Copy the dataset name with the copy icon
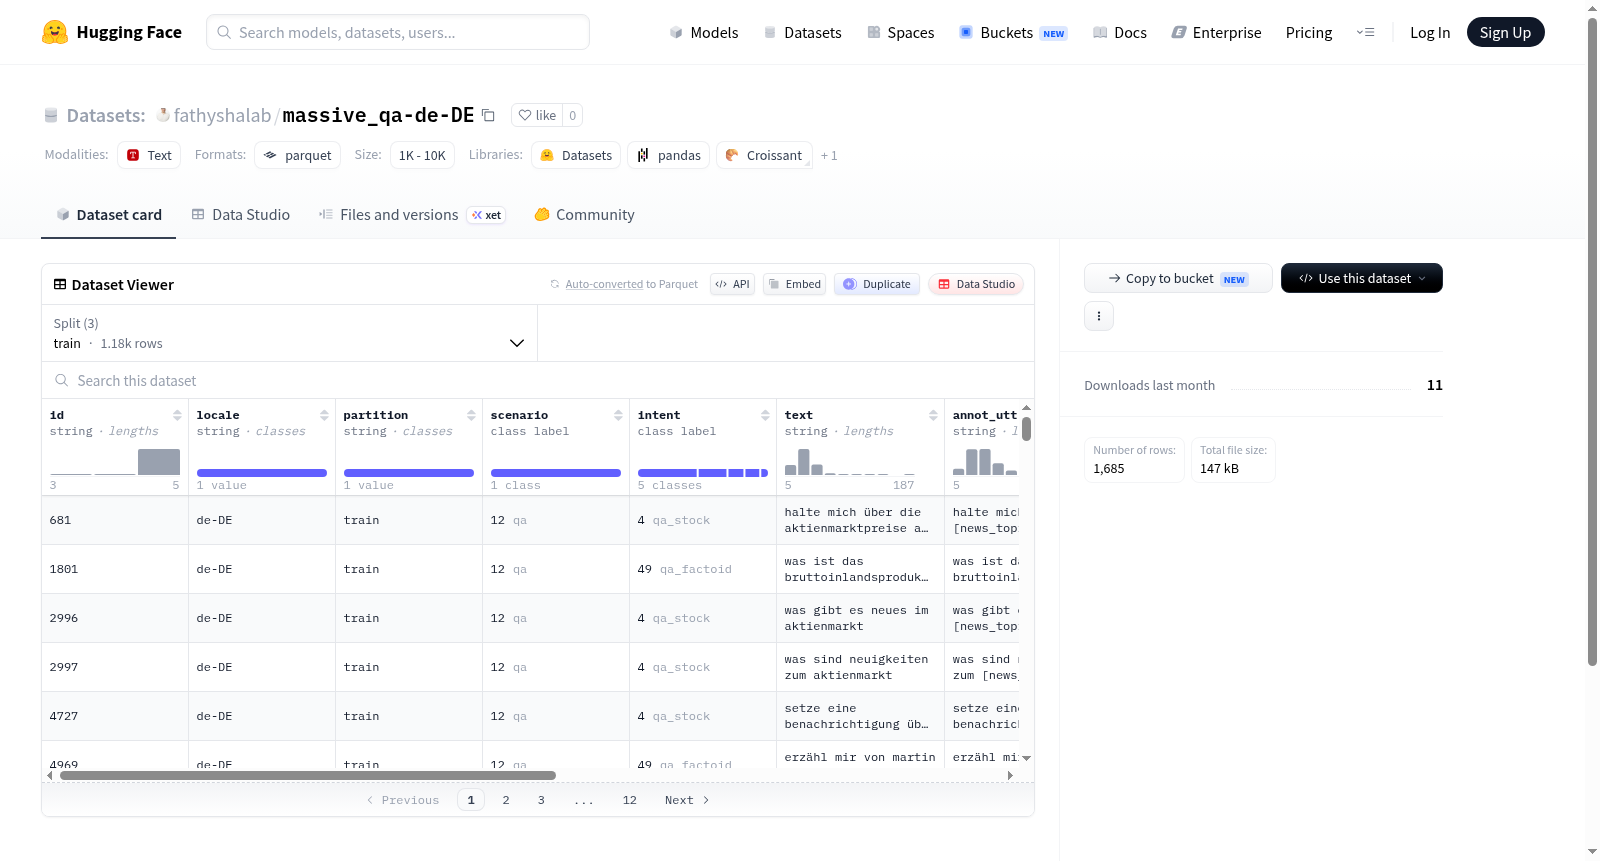The image size is (1600, 861). click(x=488, y=115)
